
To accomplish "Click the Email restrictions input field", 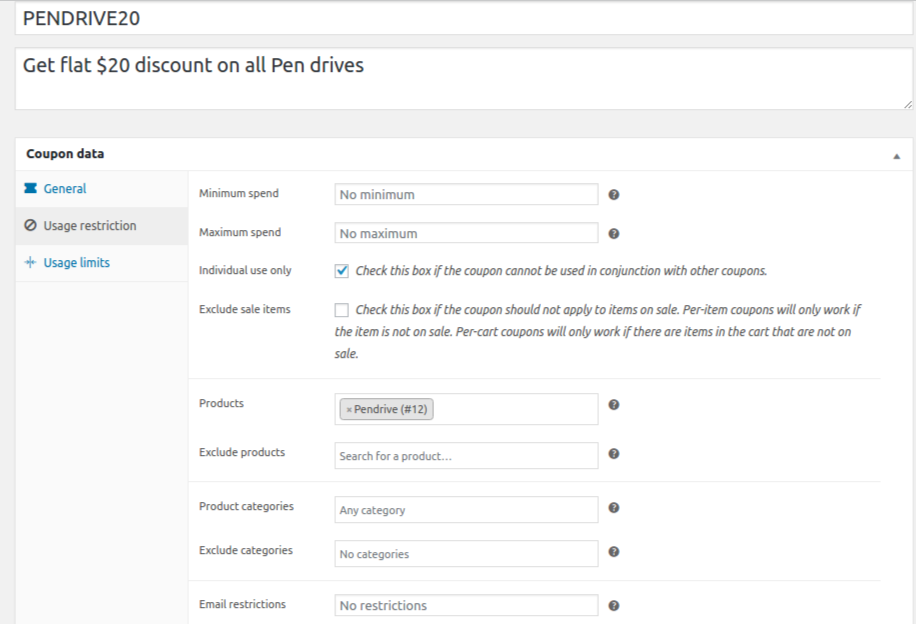I will [466, 606].
